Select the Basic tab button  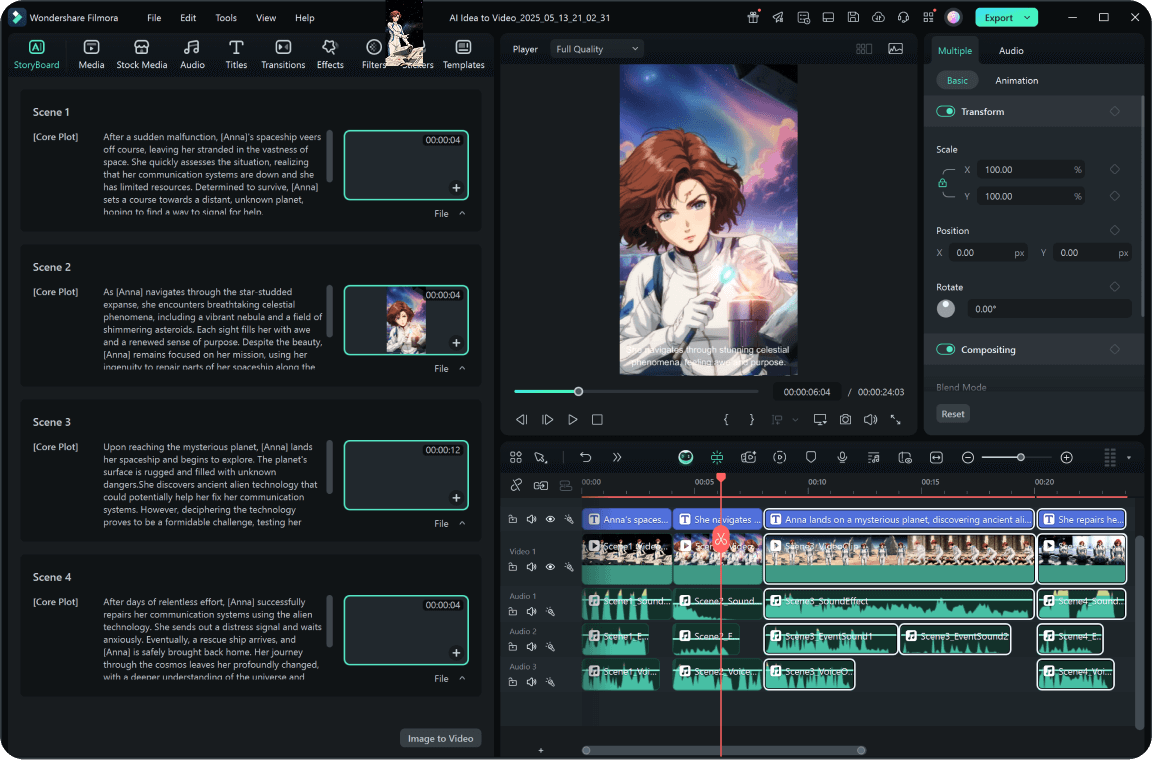tap(957, 81)
